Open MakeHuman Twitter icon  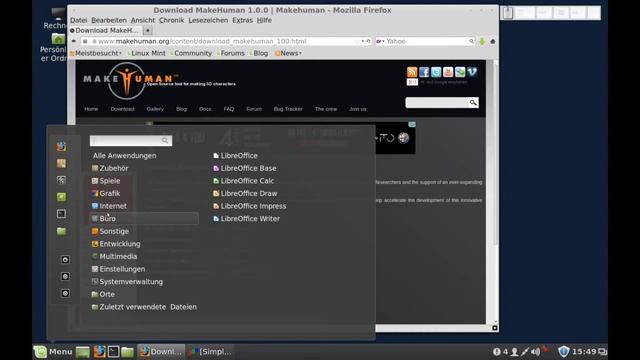click(436, 72)
